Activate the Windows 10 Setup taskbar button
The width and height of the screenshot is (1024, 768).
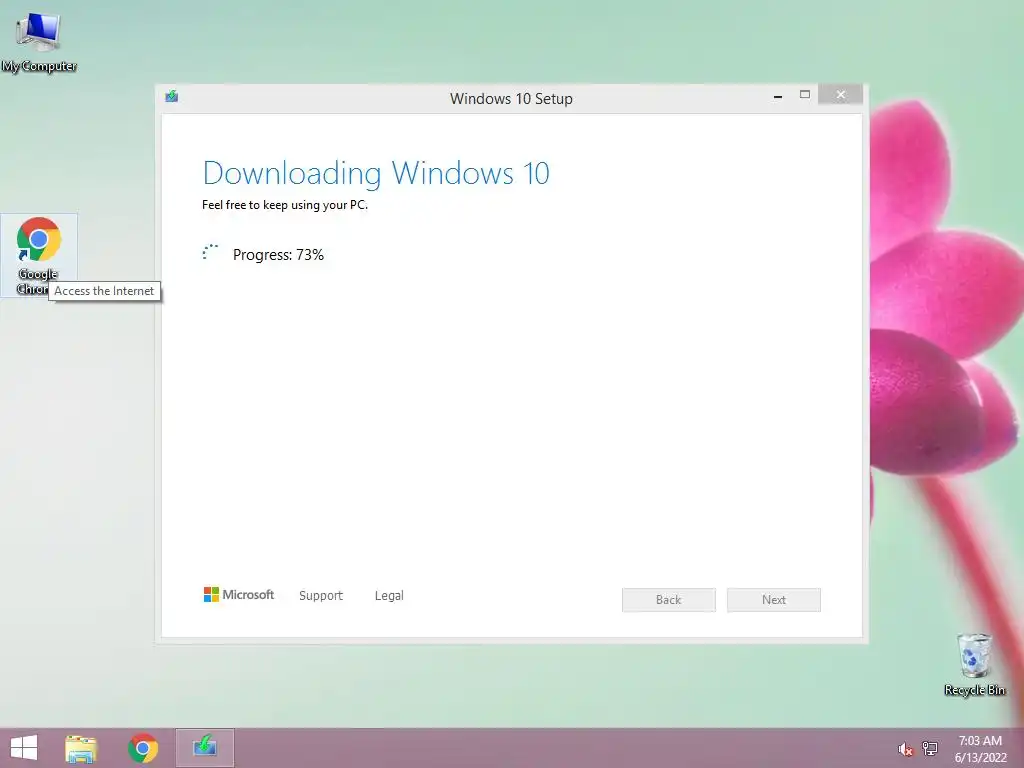[x=204, y=748]
